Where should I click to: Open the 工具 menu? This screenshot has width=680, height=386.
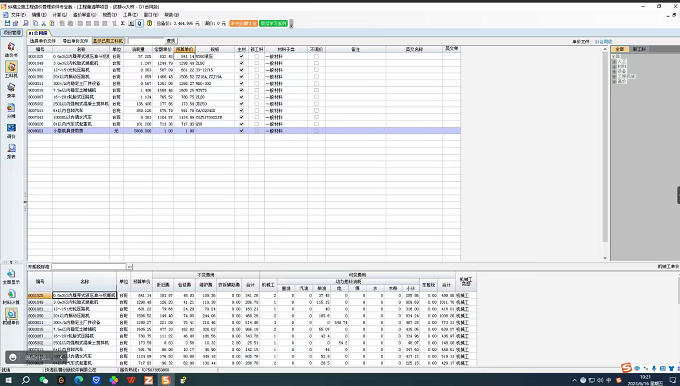(130, 15)
